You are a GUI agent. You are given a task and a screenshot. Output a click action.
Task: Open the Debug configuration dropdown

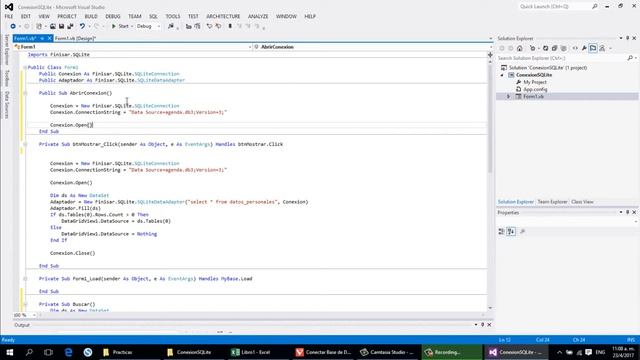pyautogui.click(x=148, y=26)
